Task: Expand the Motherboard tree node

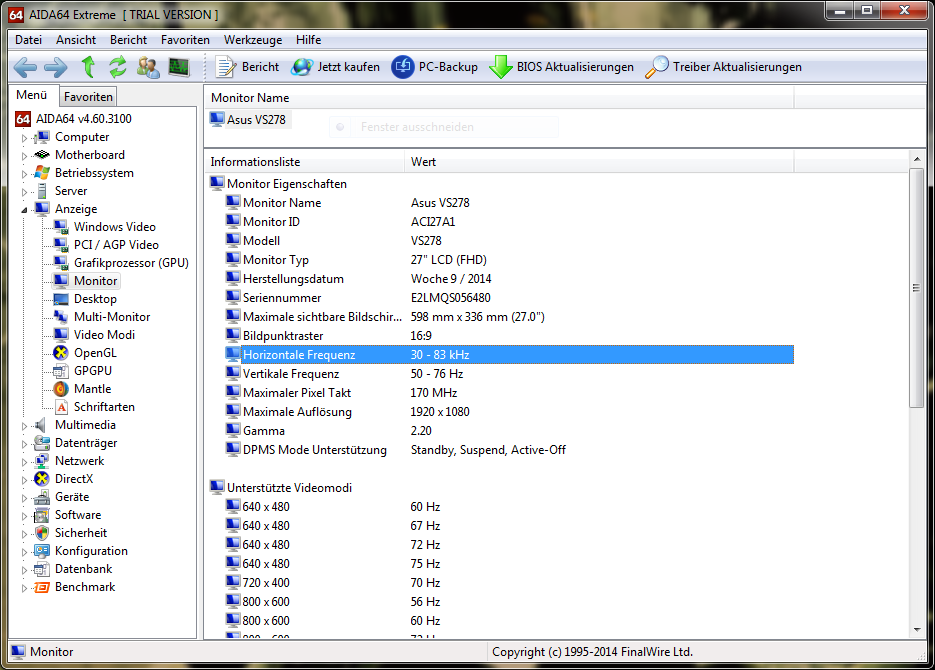Action: (24, 156)
